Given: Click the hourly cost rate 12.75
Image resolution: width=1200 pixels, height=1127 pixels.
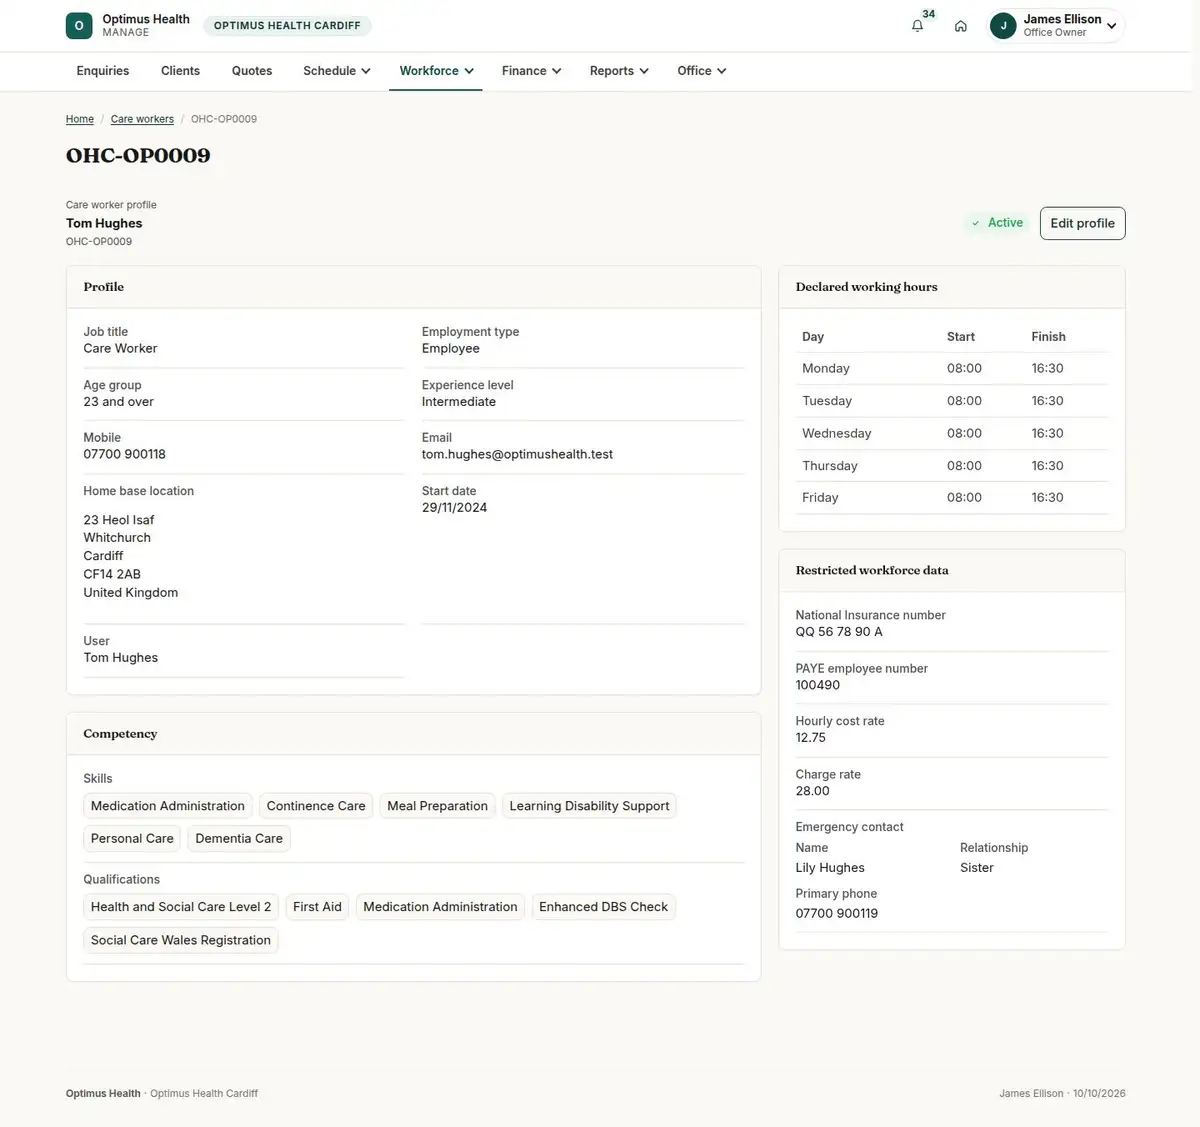Looking at the screenshot, I should (x=811, y=738).
